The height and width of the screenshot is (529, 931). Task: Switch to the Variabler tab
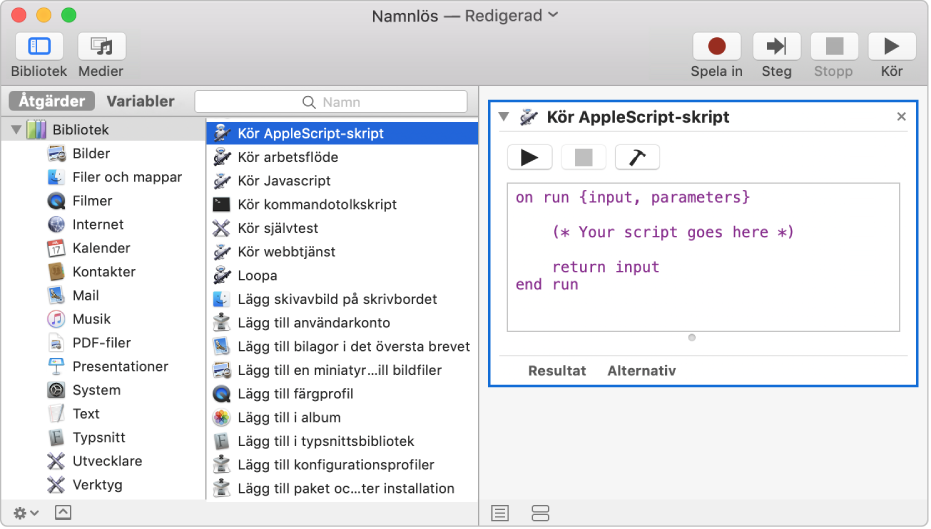(x=140, y=101)
